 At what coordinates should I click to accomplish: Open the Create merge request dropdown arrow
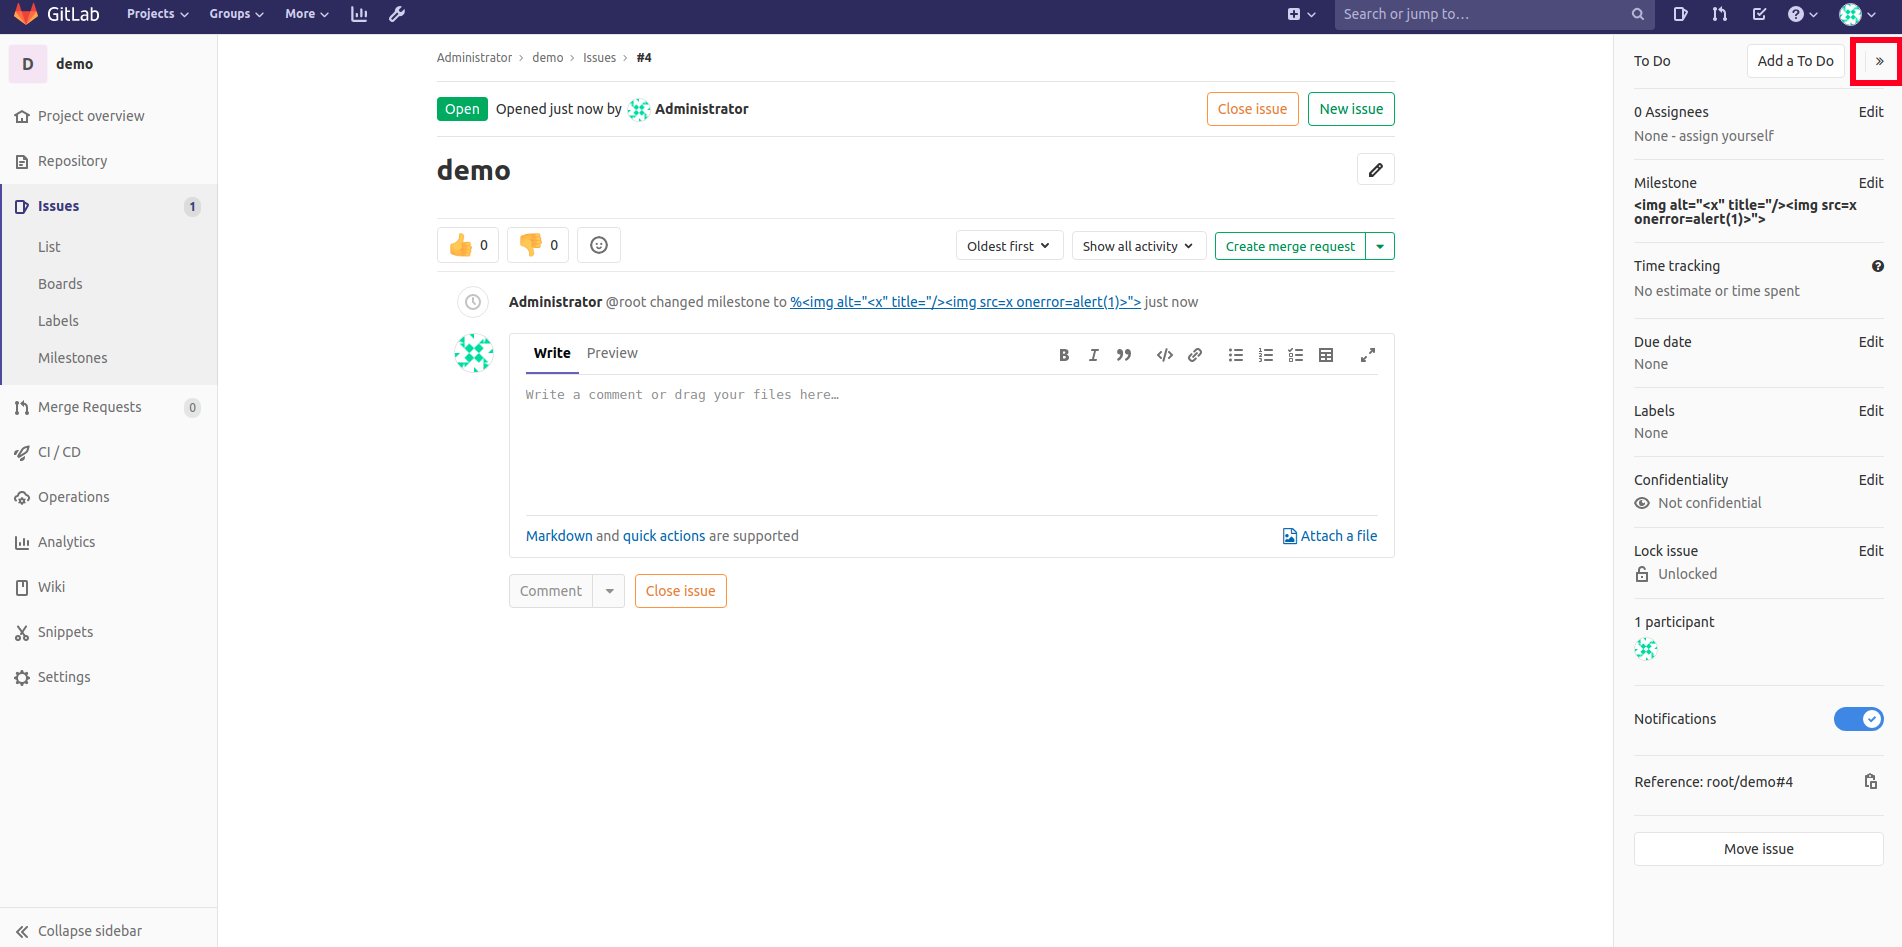tap(1380, 246)
